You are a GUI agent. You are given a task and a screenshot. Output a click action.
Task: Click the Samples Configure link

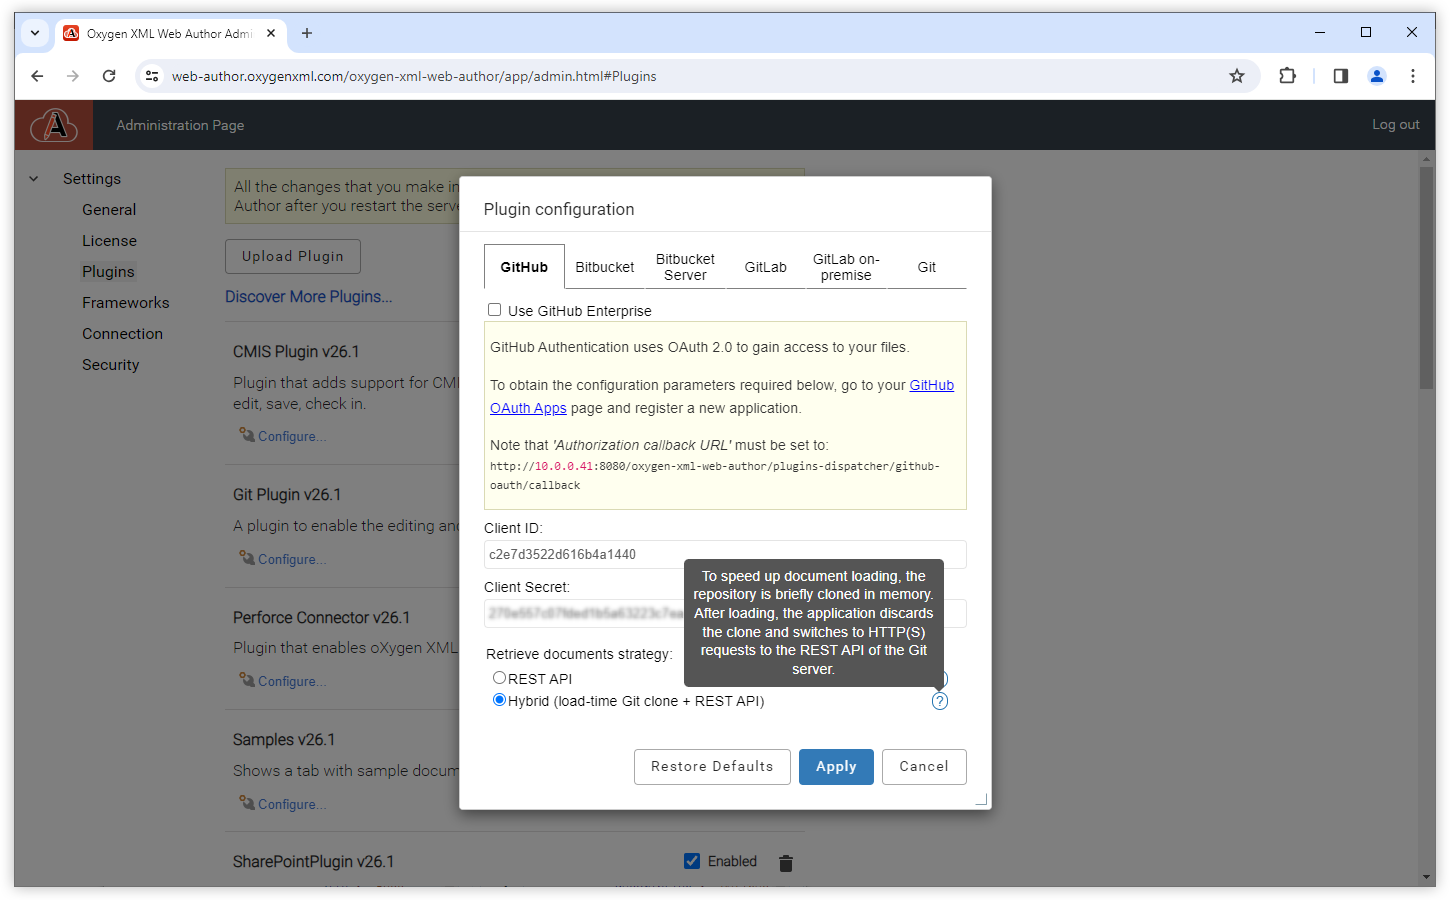click(291, 804)
